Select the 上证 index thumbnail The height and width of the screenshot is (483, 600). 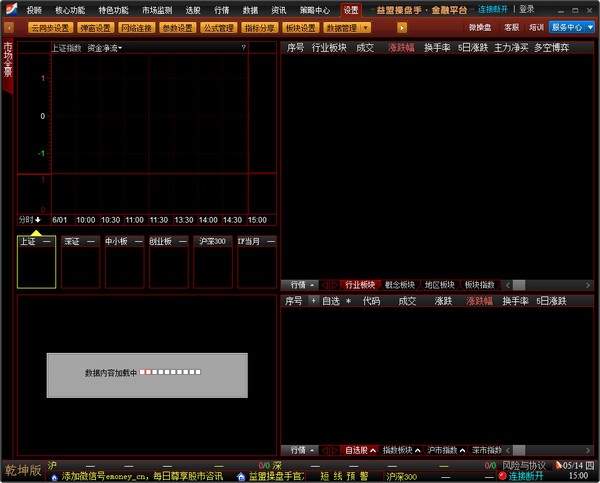click(x=36, y=262)
